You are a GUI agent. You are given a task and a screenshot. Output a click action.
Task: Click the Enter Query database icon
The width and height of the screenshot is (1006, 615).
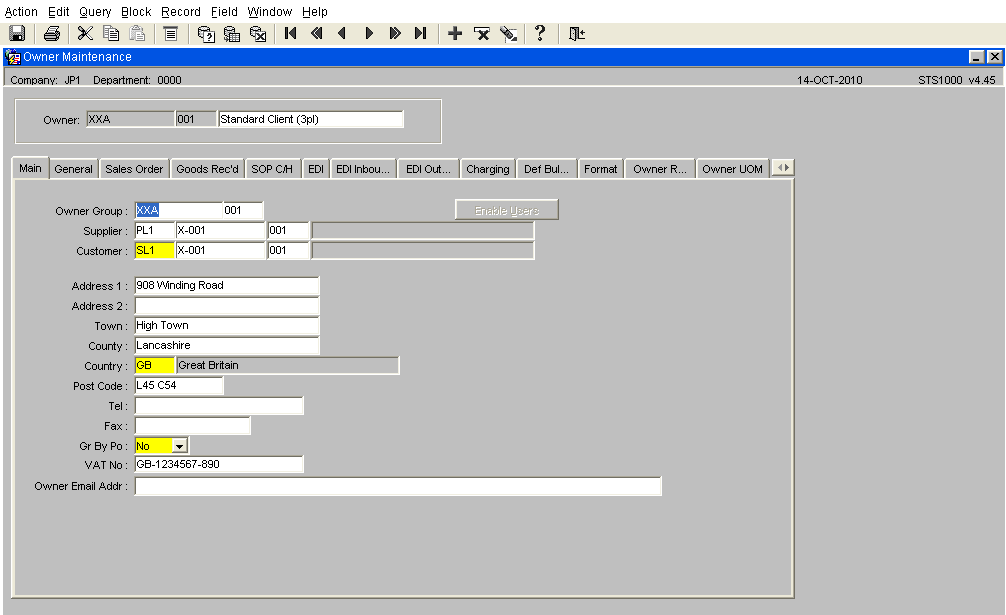point(205,33)
